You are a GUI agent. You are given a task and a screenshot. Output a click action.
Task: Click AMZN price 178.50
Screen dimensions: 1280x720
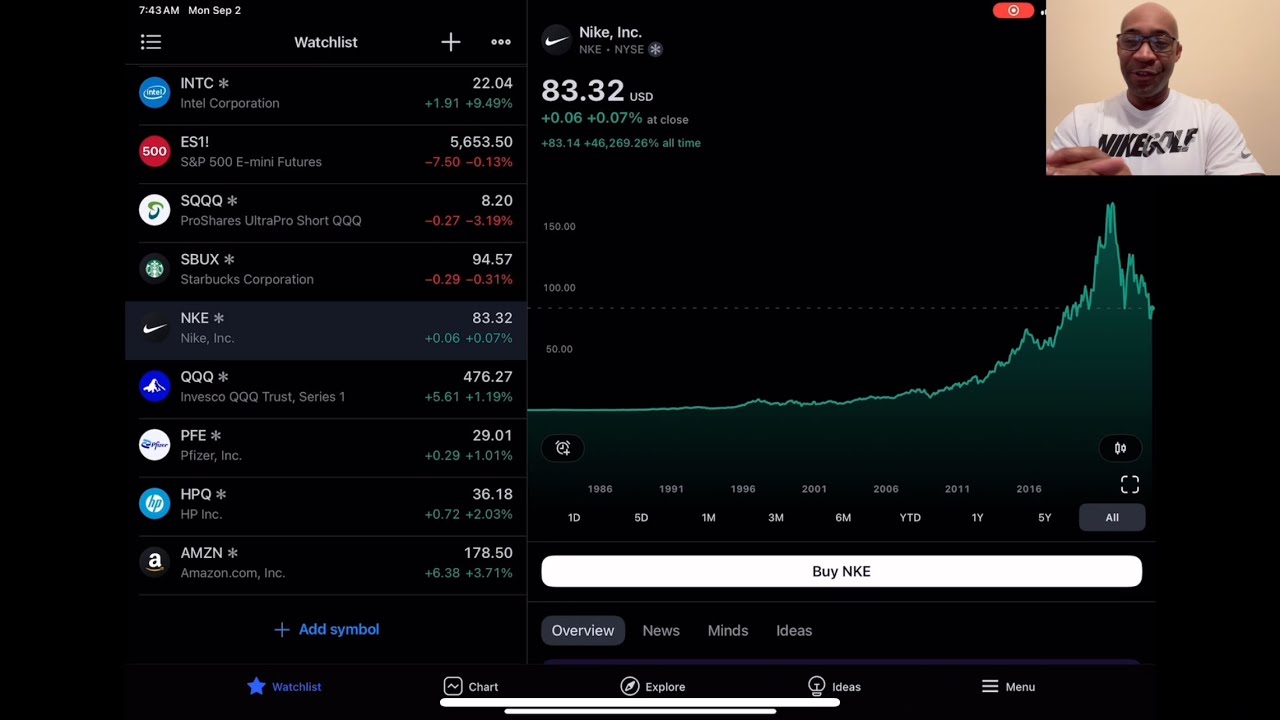click(488, 553)
